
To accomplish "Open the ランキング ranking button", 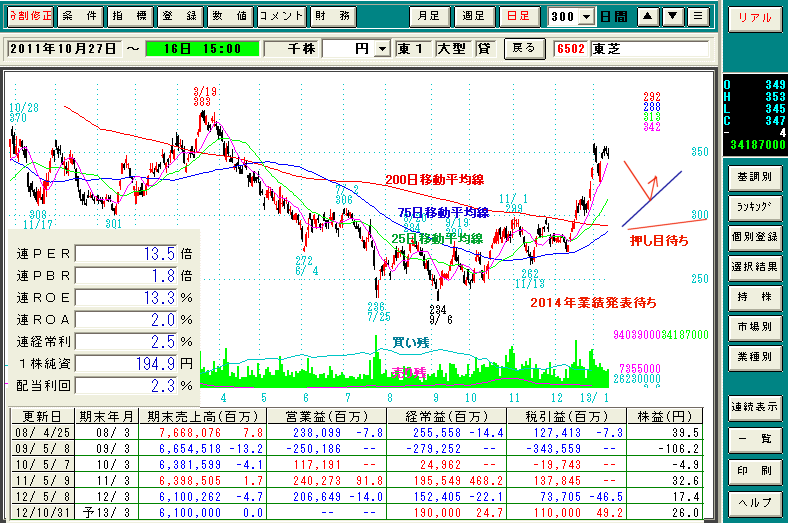I will click(754, 207).
